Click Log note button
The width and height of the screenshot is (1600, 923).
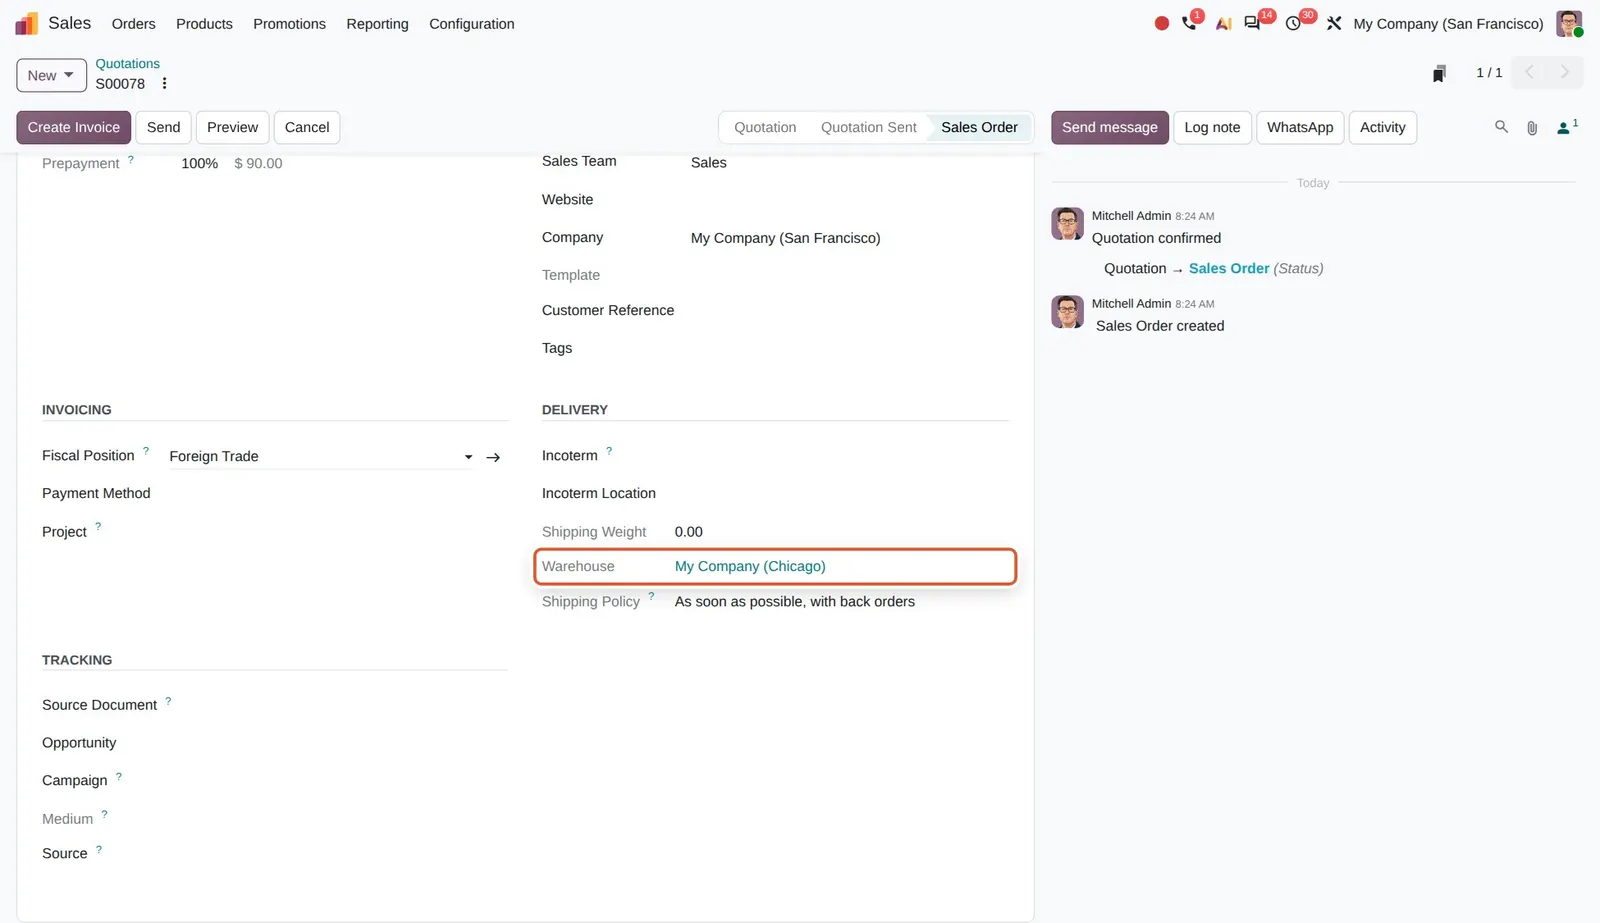coord(1212,128)
